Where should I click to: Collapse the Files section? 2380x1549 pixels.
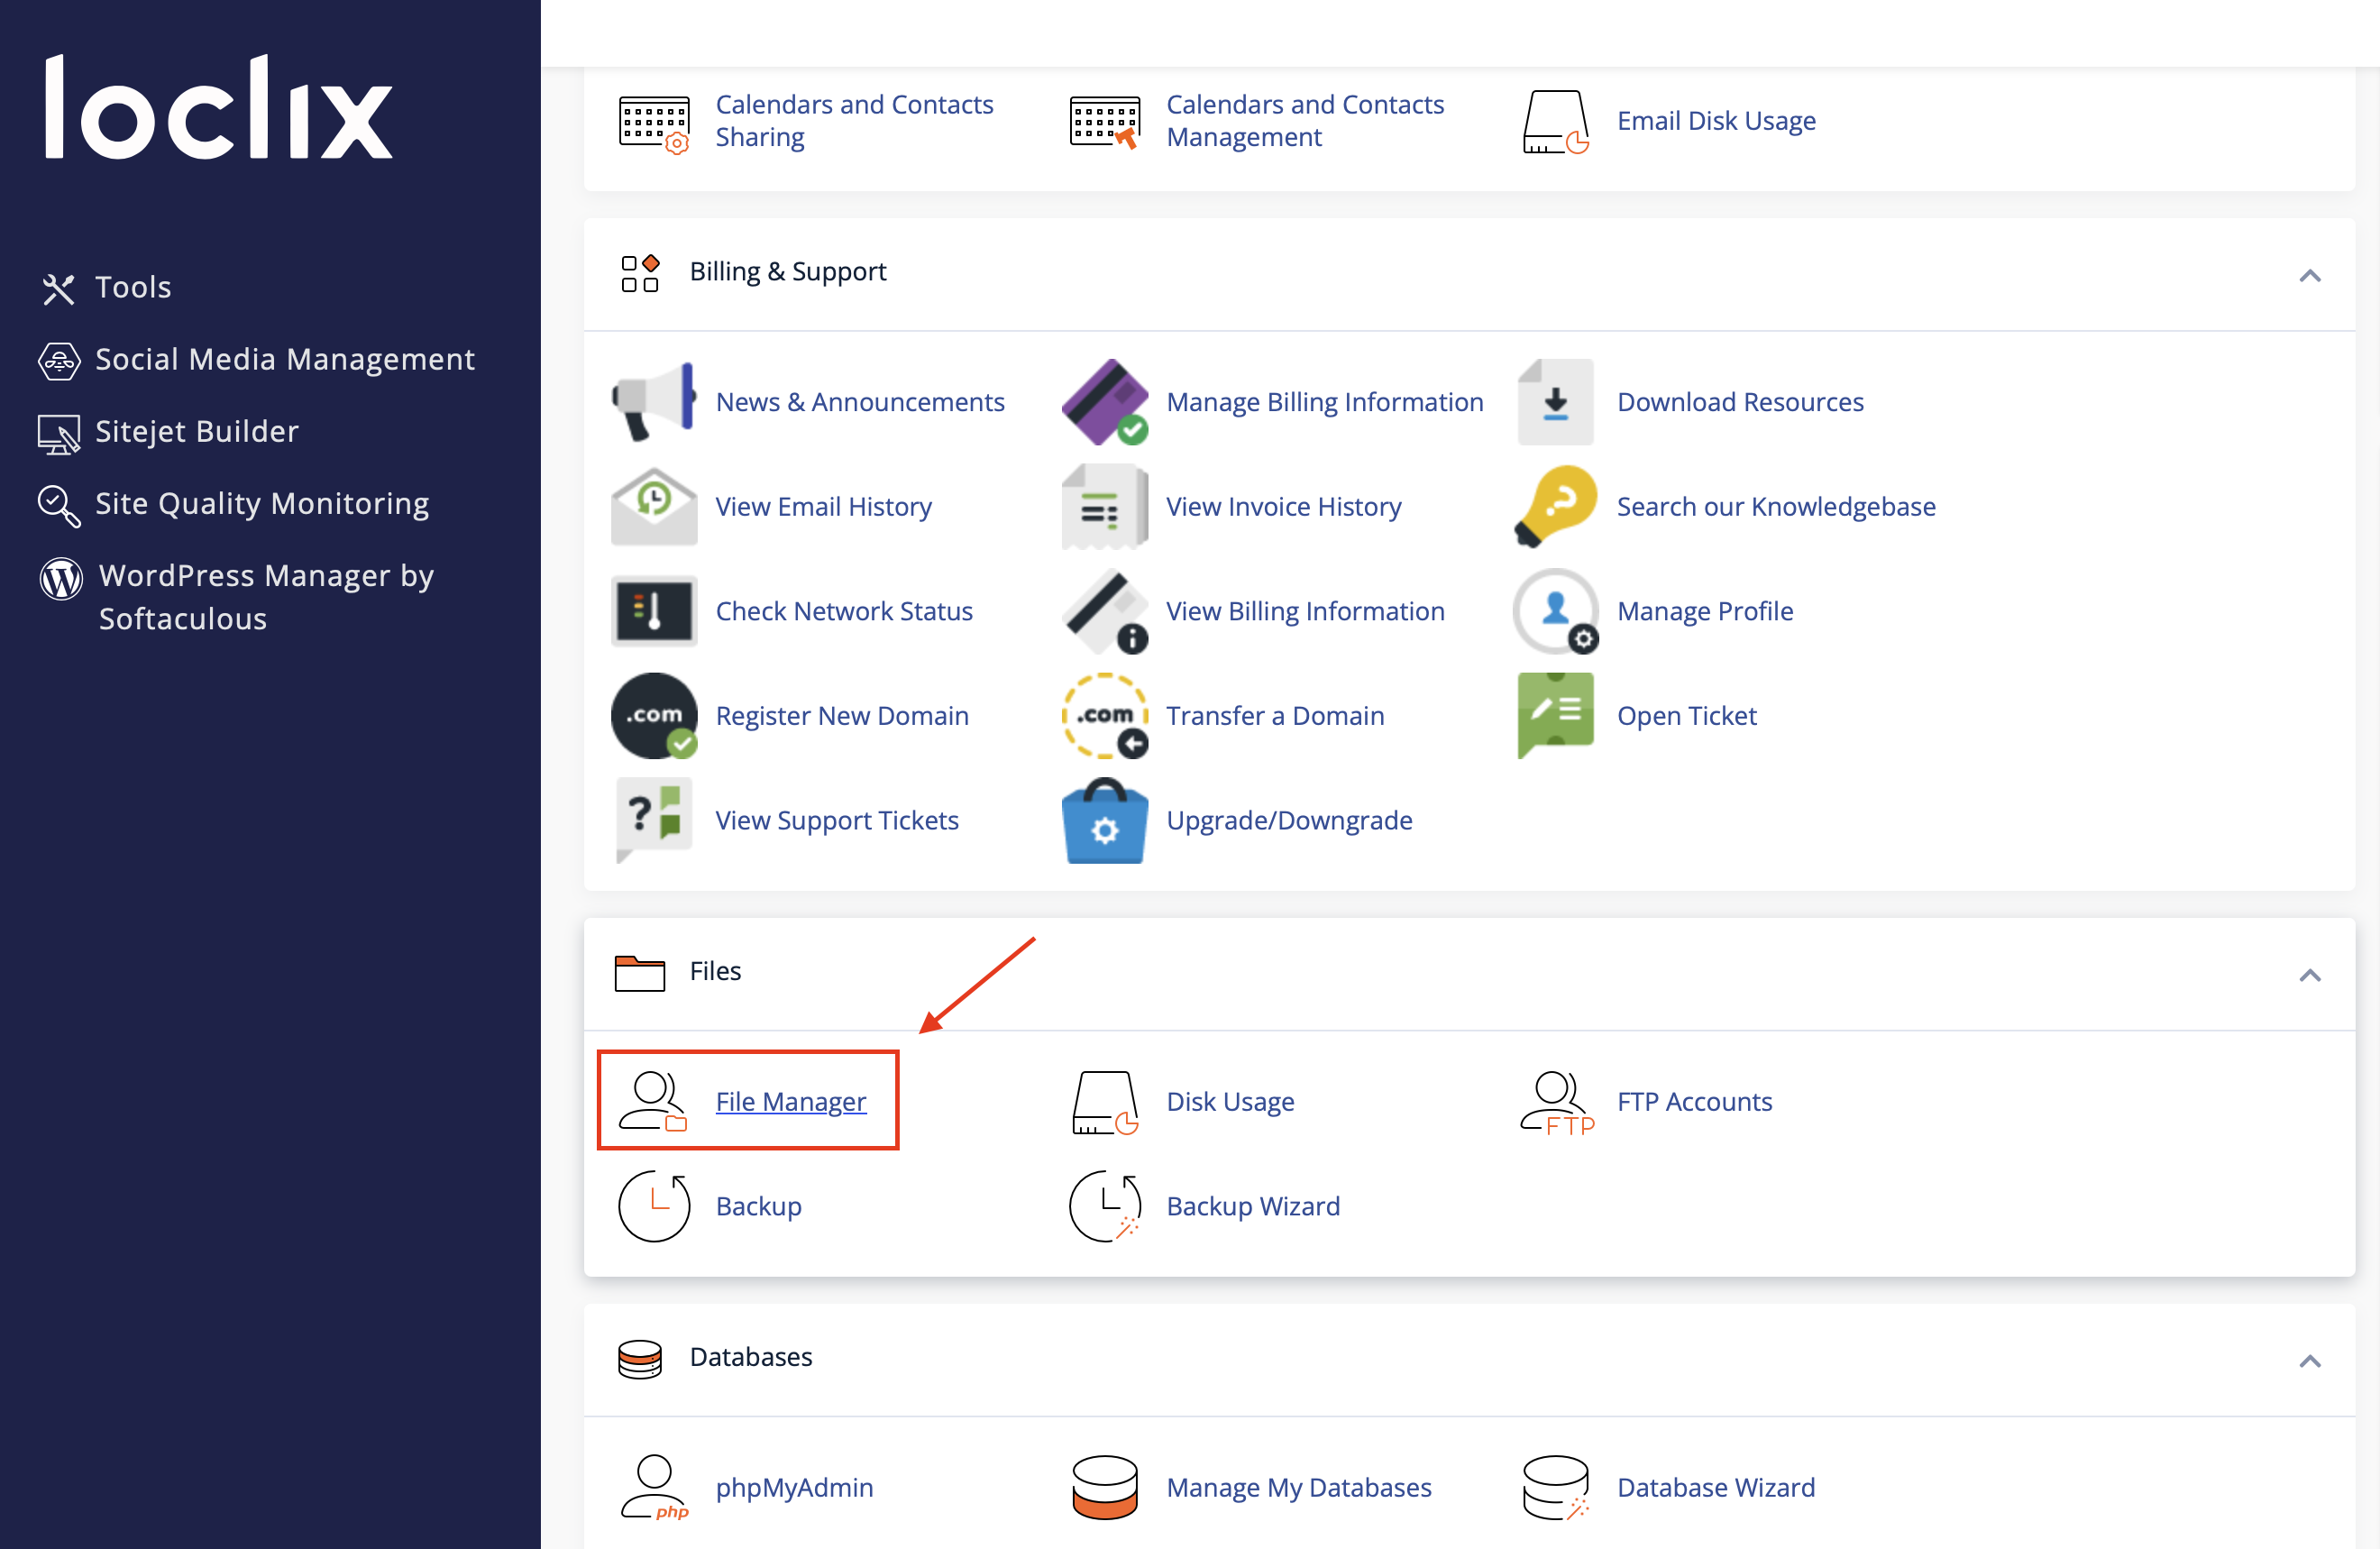click(2310, 975)
